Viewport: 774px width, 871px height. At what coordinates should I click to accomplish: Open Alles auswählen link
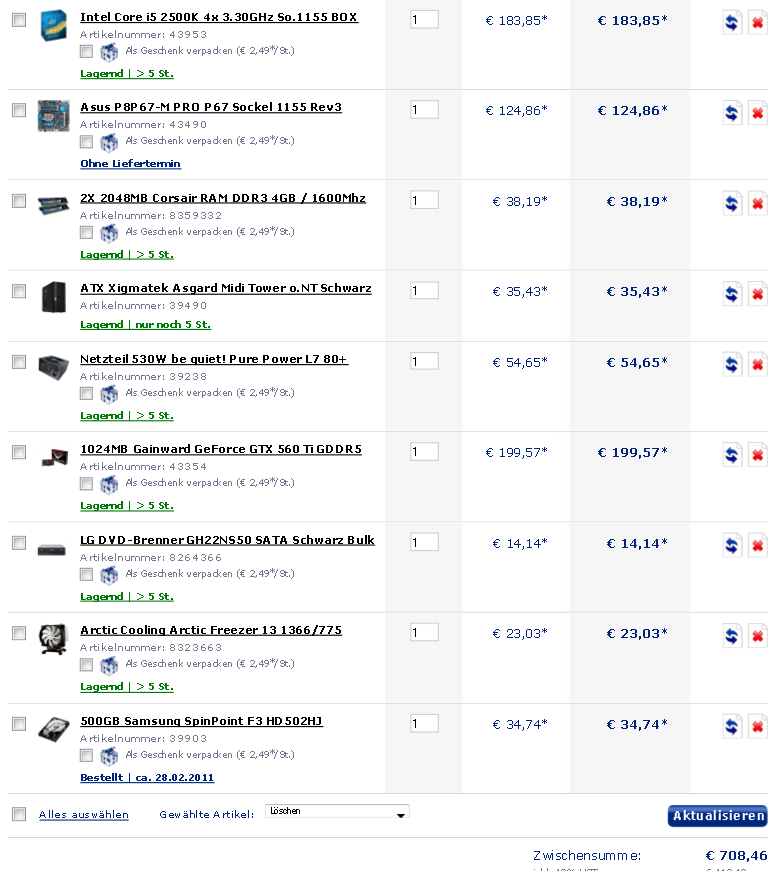click(x=84, y=814)
